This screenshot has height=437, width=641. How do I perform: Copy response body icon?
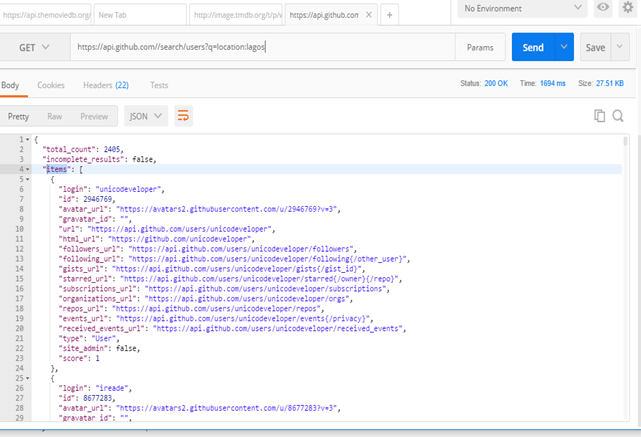(599, 116)
